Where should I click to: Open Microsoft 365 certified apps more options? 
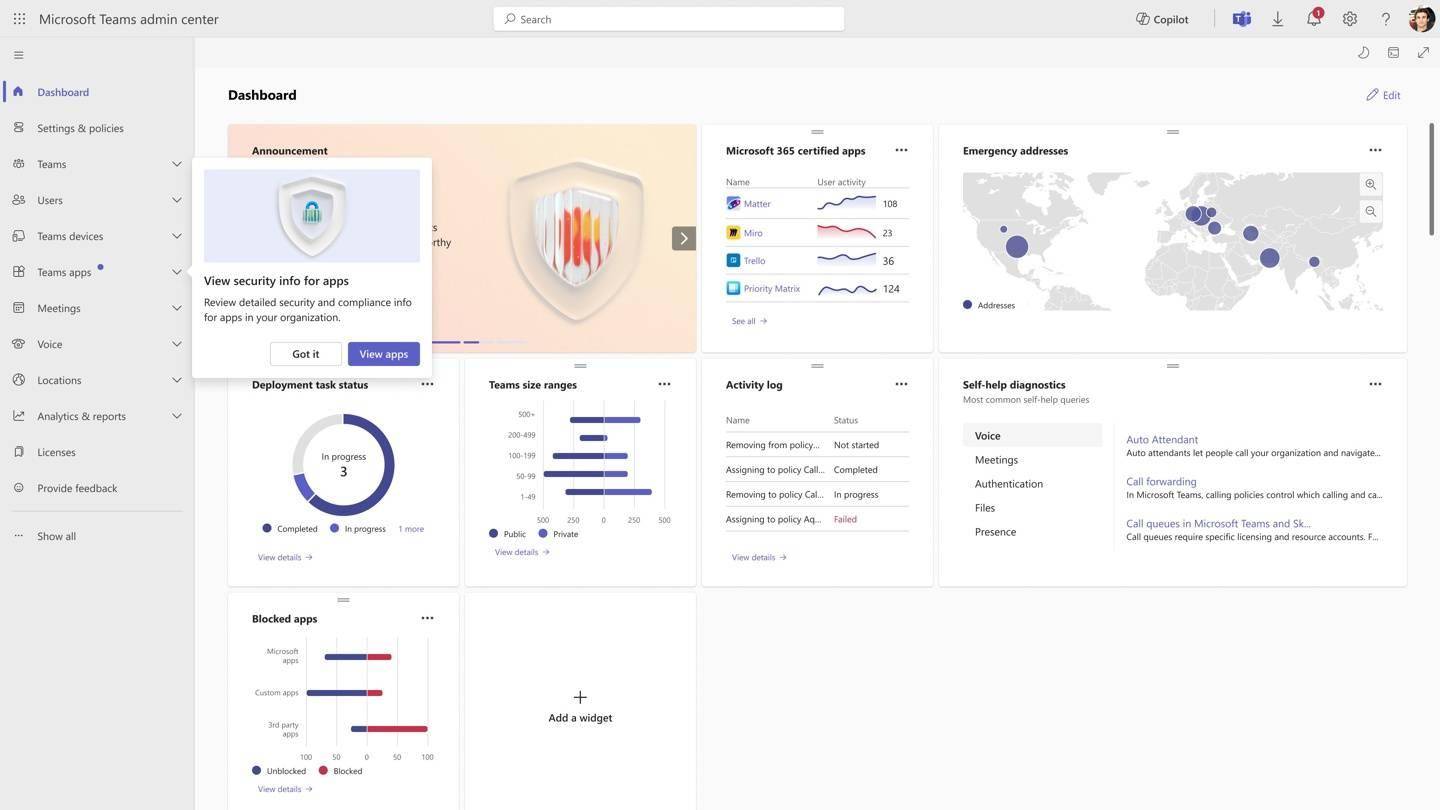click(901, 150)
